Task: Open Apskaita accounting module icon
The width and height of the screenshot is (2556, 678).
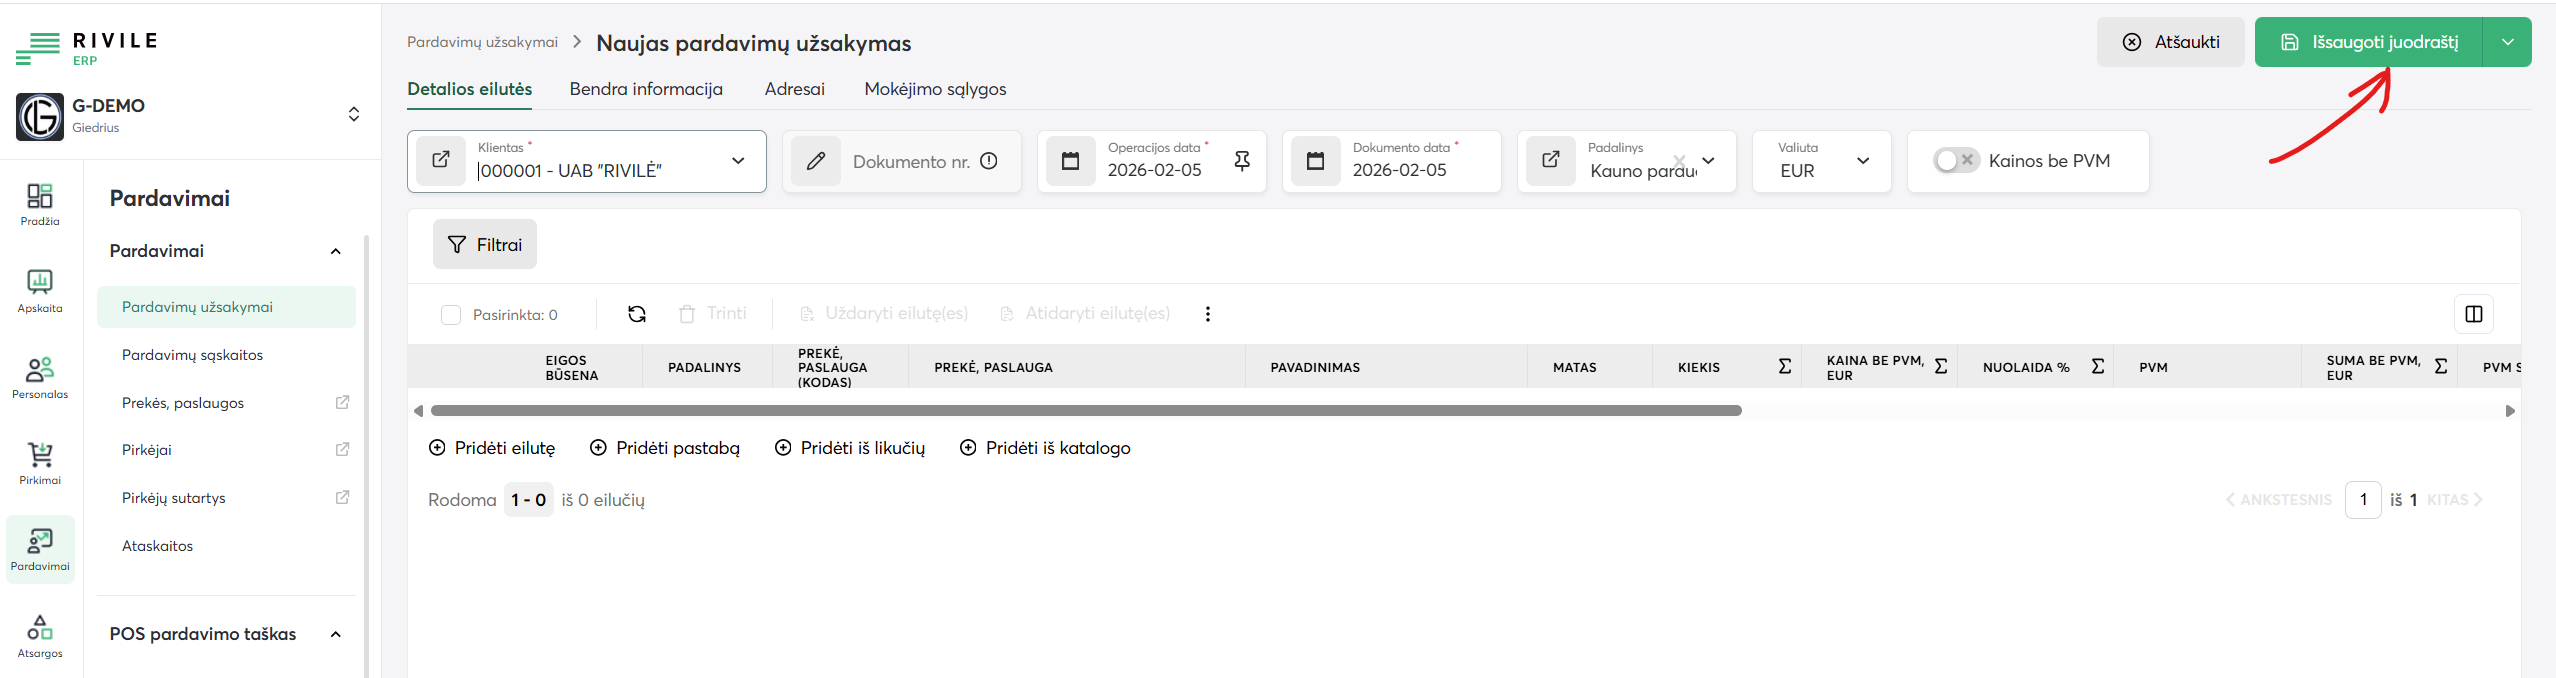Action: (40, 290)
